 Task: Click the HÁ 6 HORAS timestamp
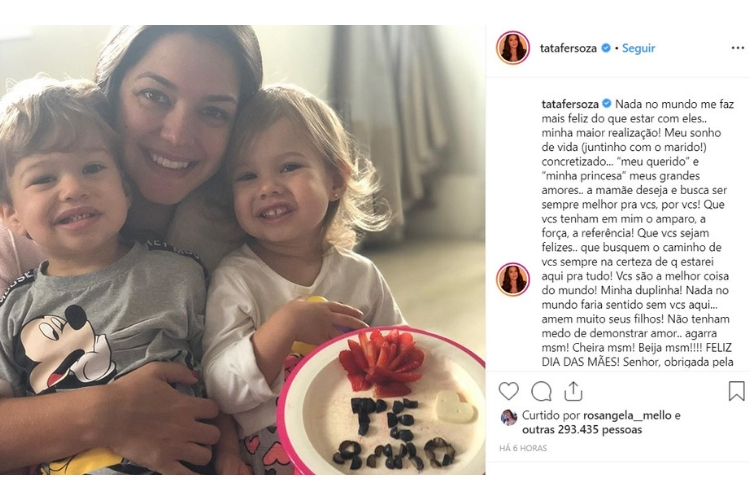[523, 448]
